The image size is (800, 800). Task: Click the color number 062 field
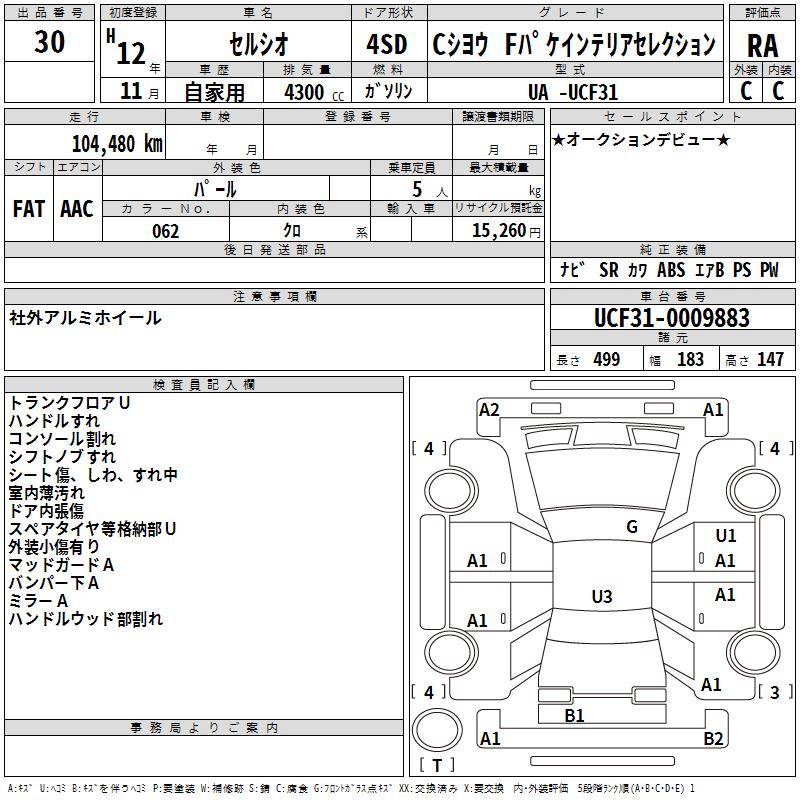click(x=166, y=231)
